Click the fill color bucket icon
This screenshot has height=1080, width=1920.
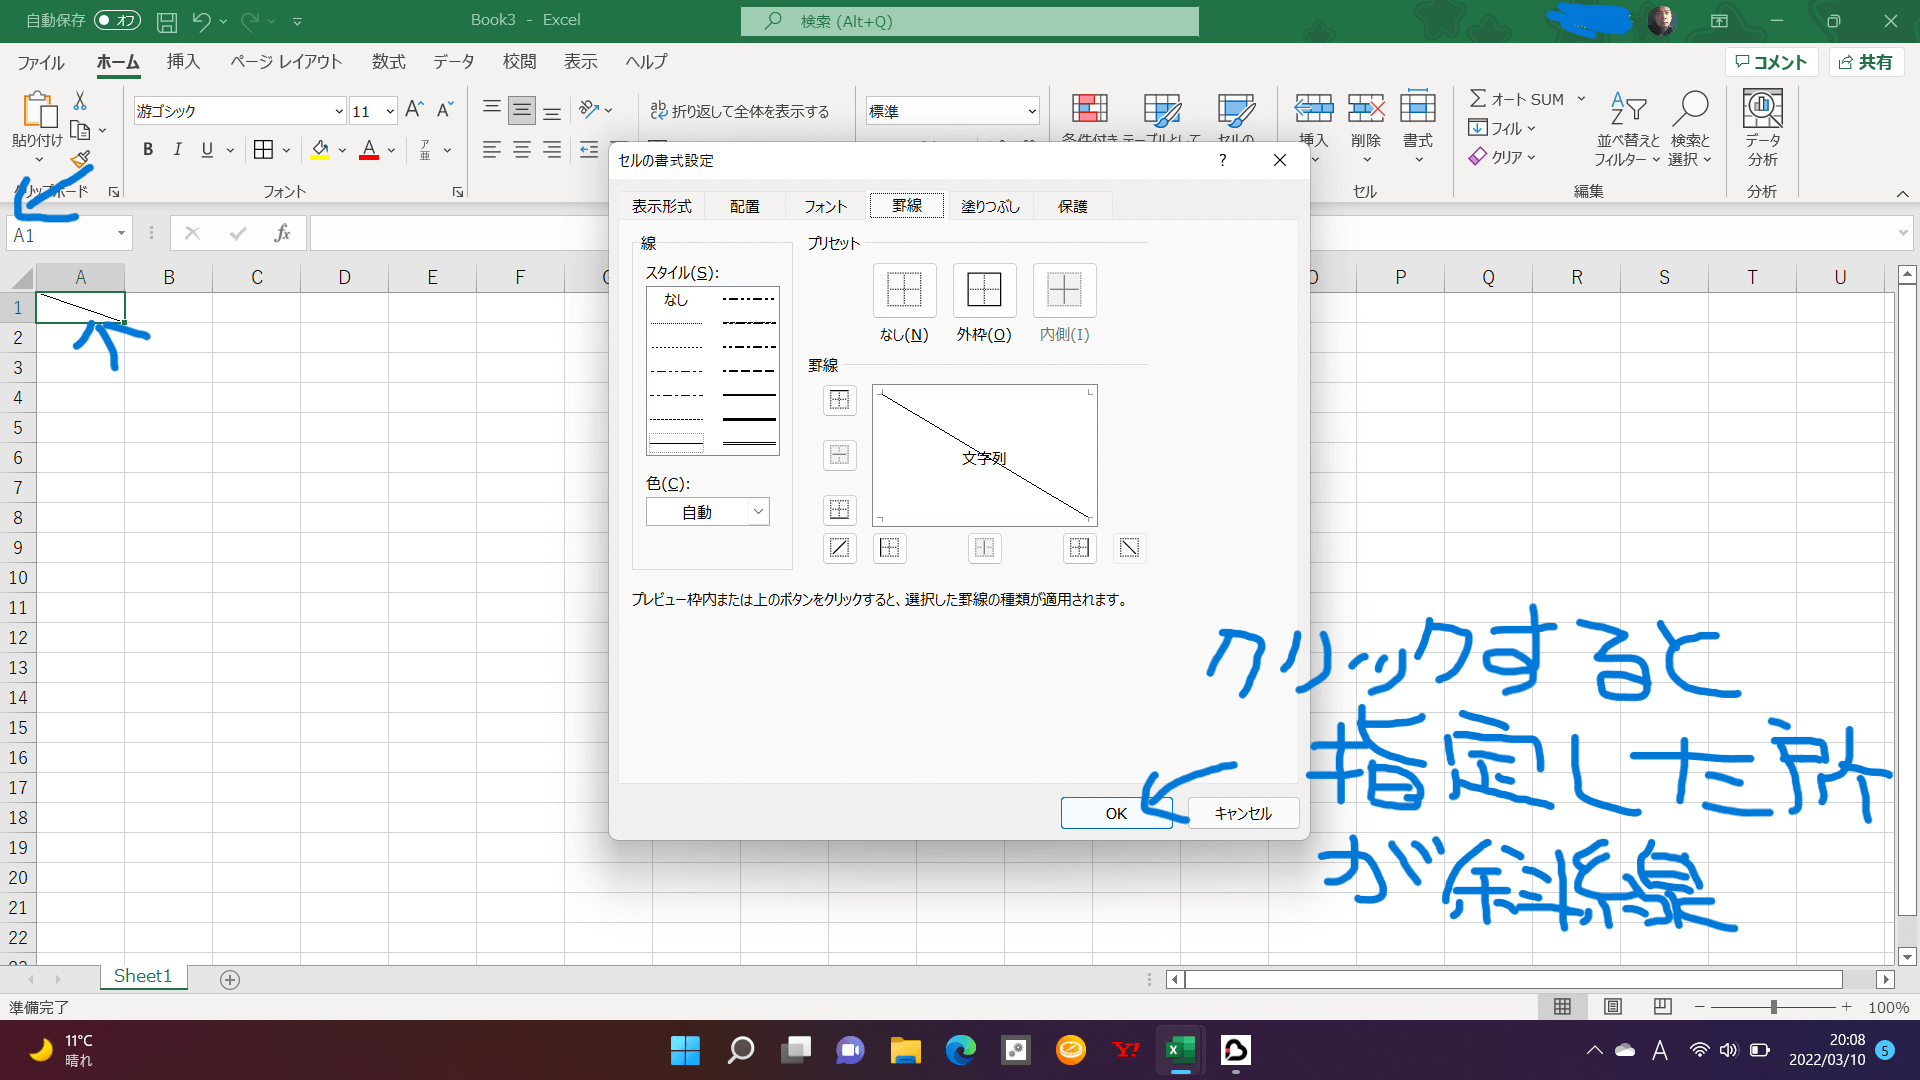(320, 150)
